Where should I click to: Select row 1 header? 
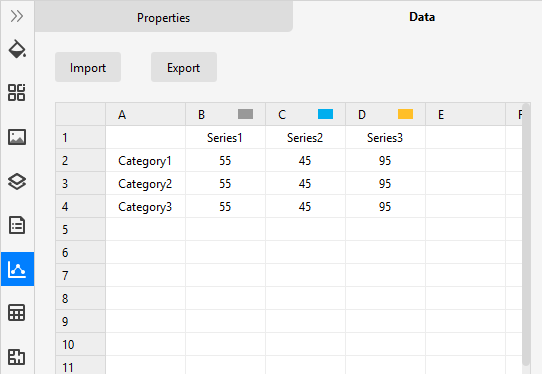(81, 138)
